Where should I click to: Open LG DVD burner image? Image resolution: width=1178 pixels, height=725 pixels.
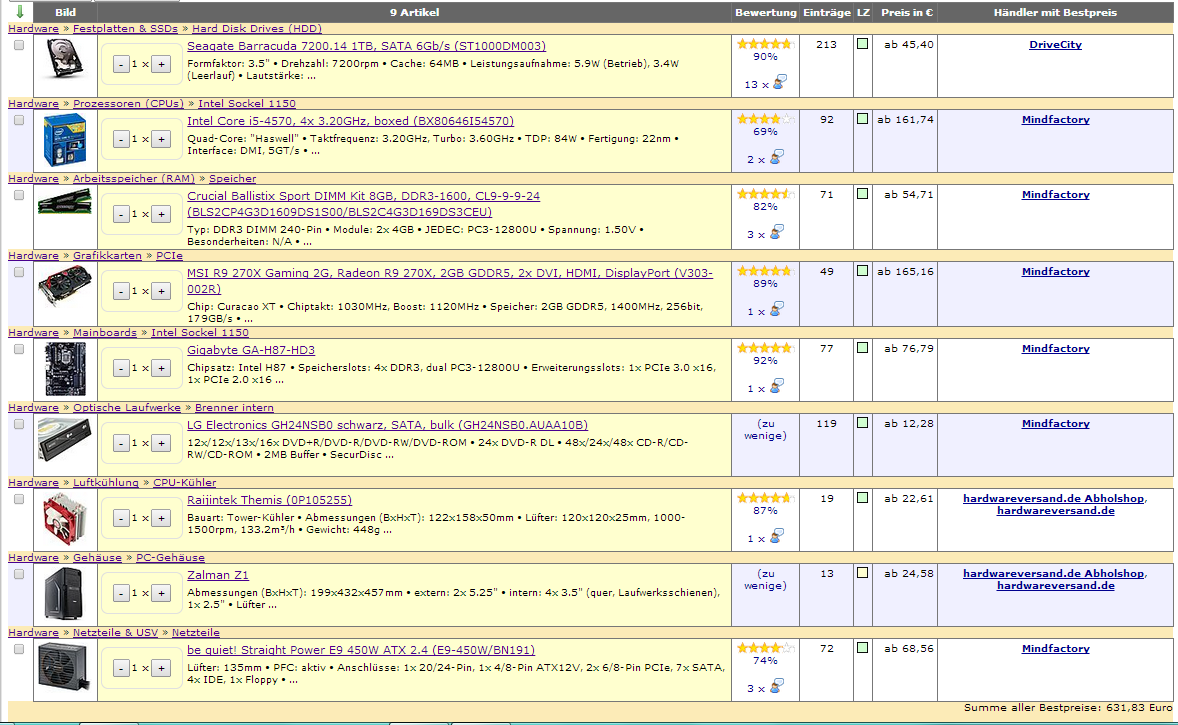(65, 439)
